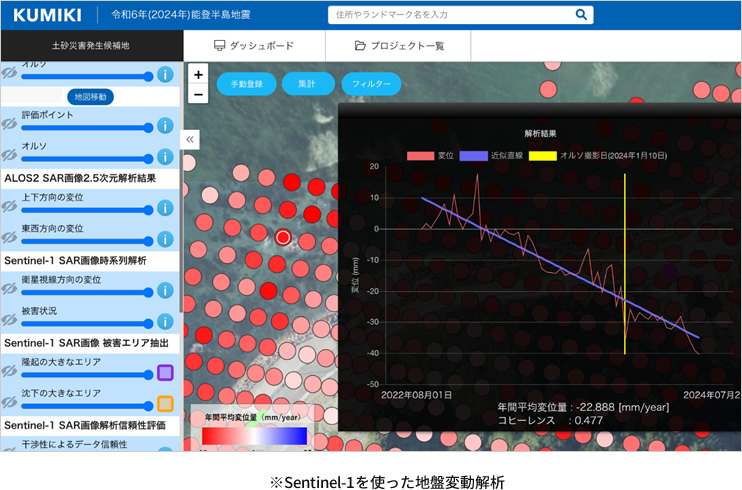
Task: Click the 手動登録 button
Action: point(247,84)
